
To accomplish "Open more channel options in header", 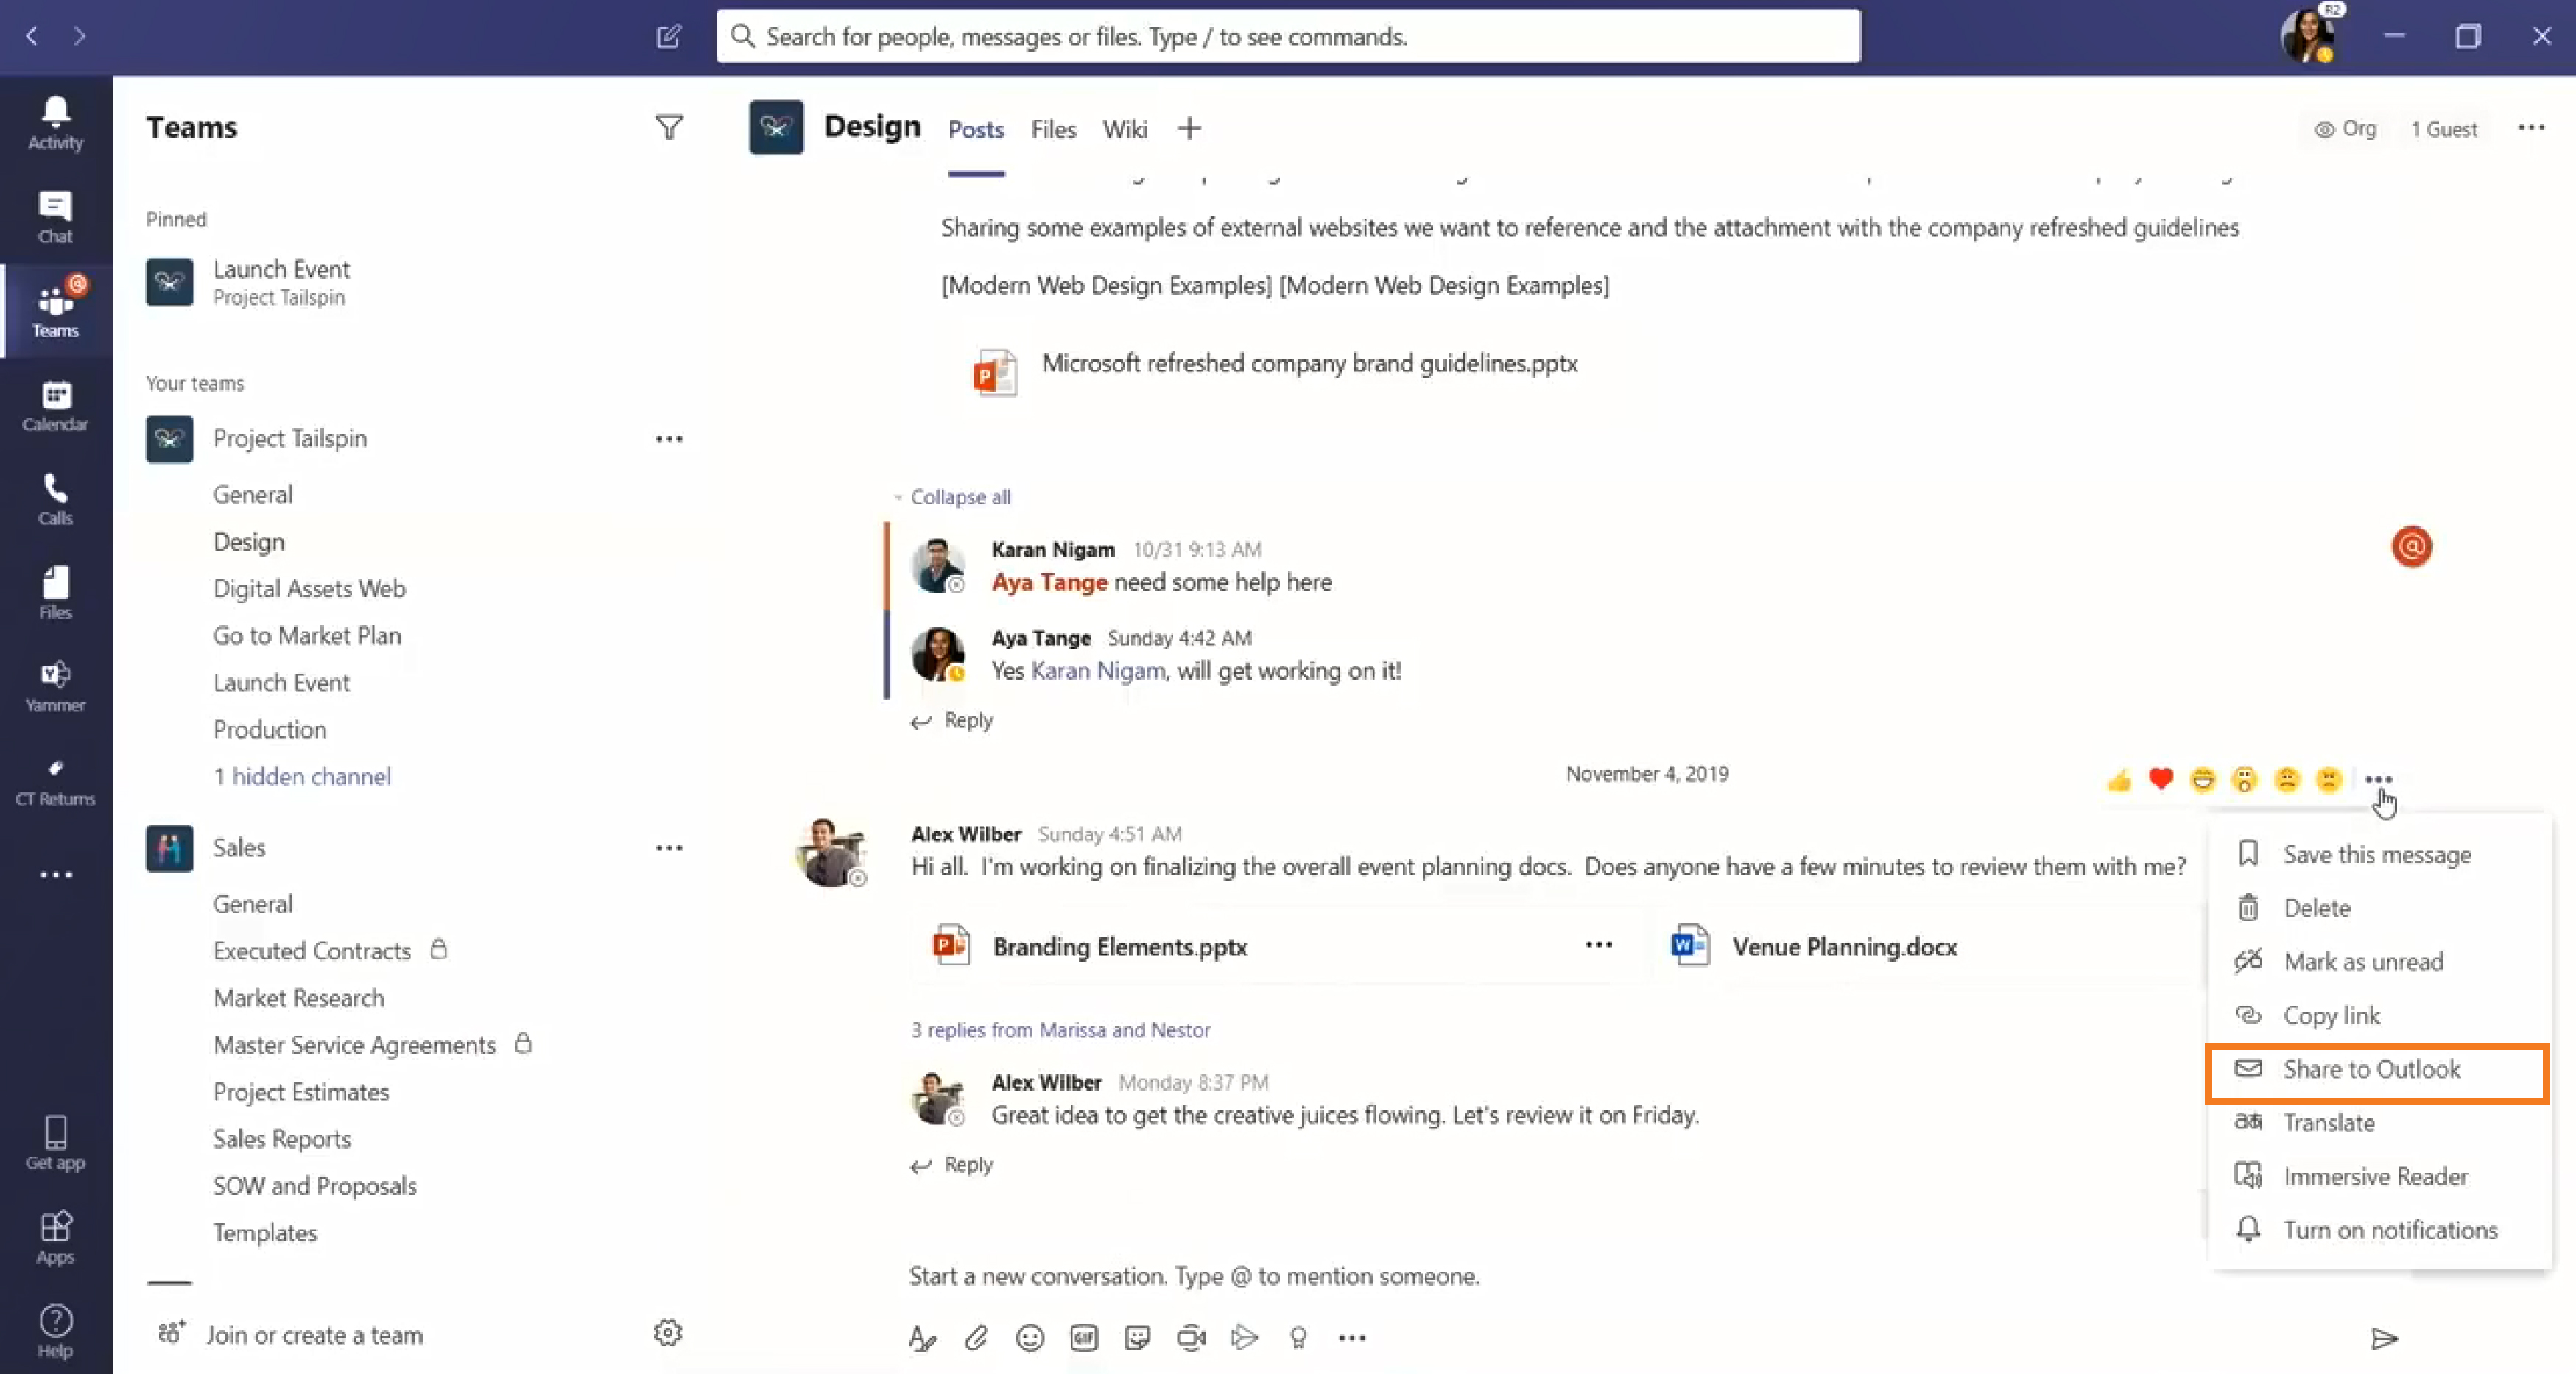I will 2531,128.
